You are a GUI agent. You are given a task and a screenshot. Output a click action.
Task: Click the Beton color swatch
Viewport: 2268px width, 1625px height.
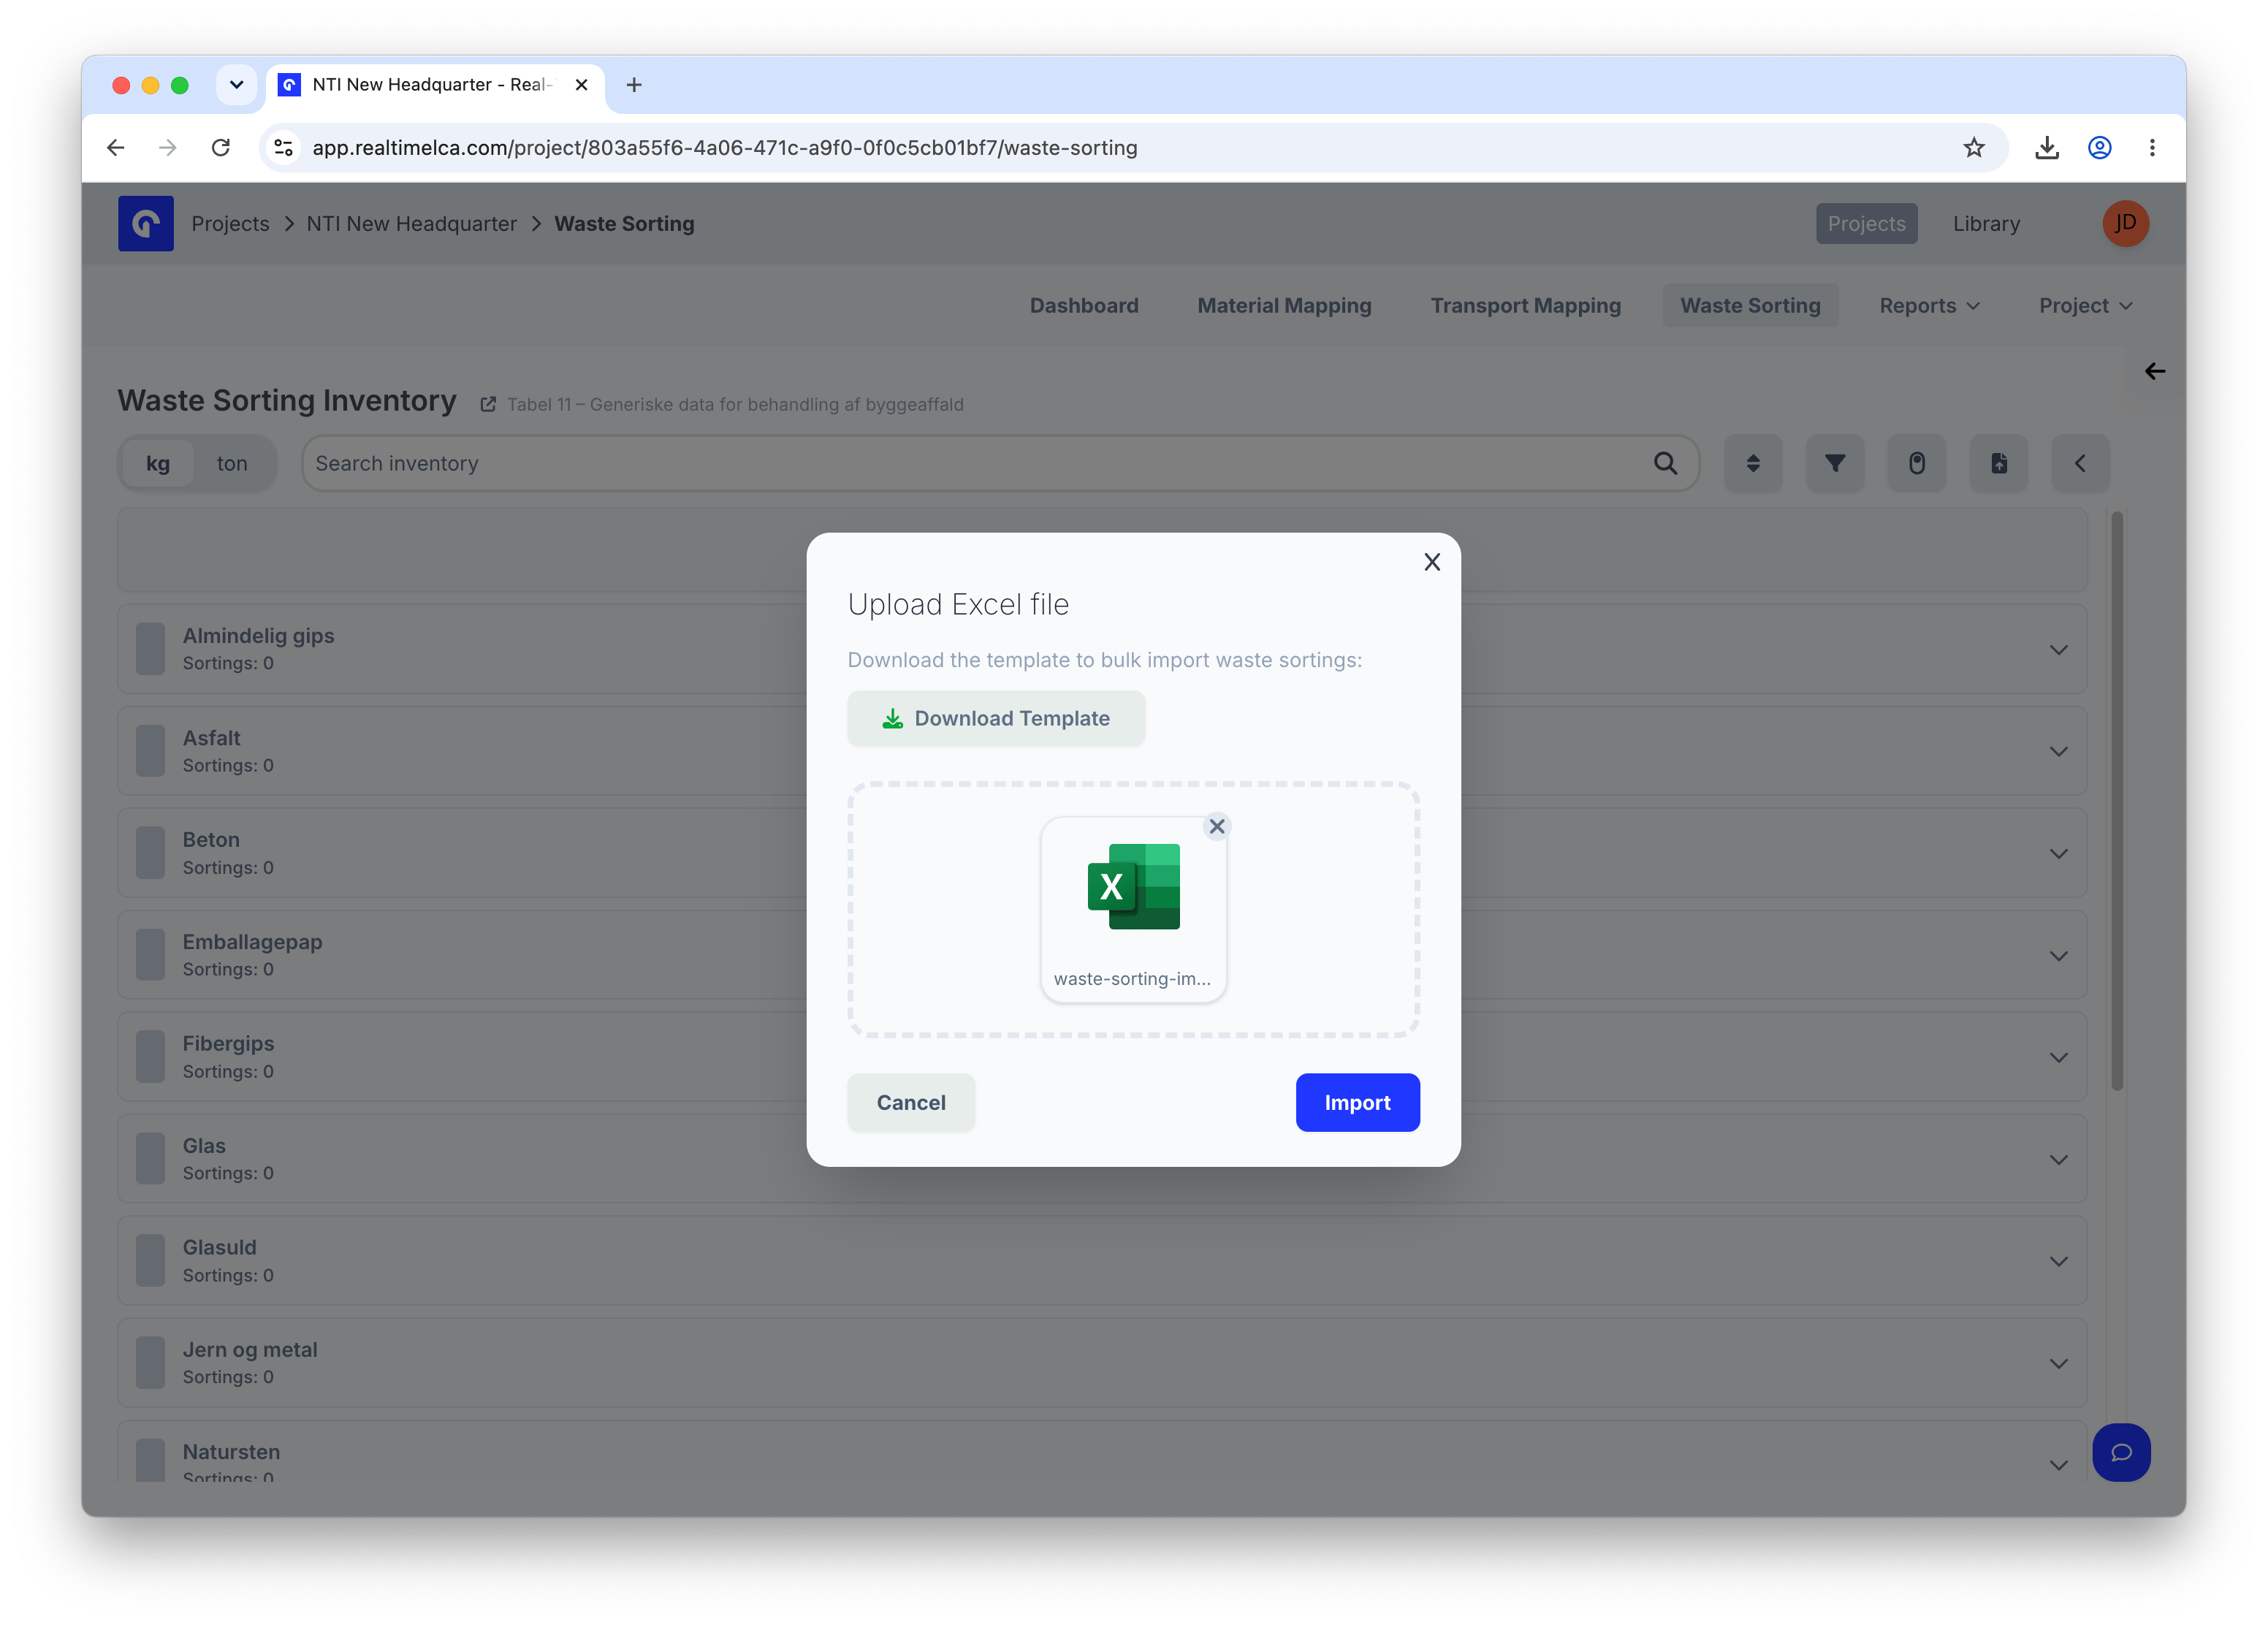(150, 853)
